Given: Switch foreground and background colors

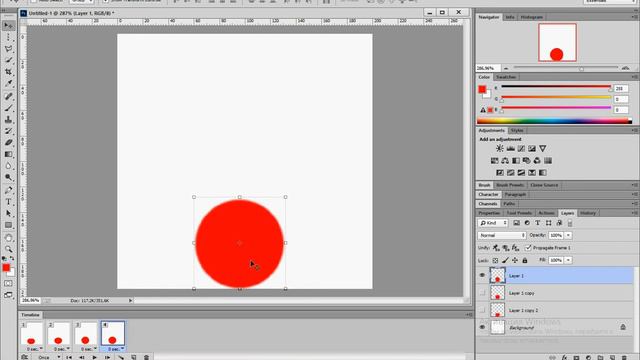Looking at the screenshot, I should (x=12, y=259).
